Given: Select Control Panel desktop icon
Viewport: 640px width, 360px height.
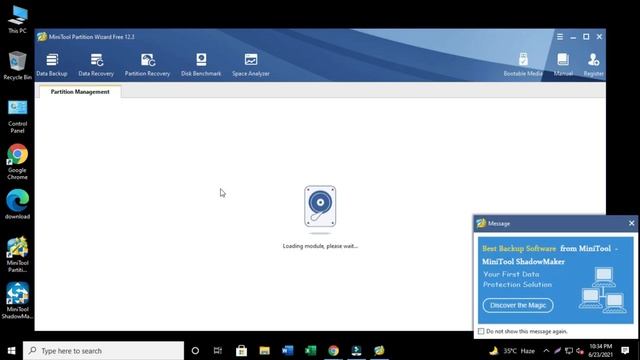Looking at the screenshot, I should click(17, 117).
